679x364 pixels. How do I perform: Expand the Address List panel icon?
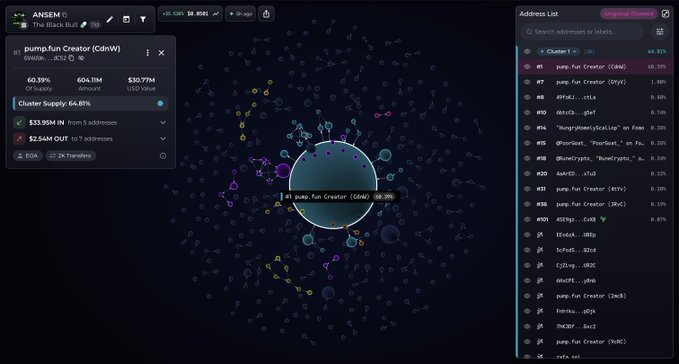pyautogui.click(x=666, y=14)
